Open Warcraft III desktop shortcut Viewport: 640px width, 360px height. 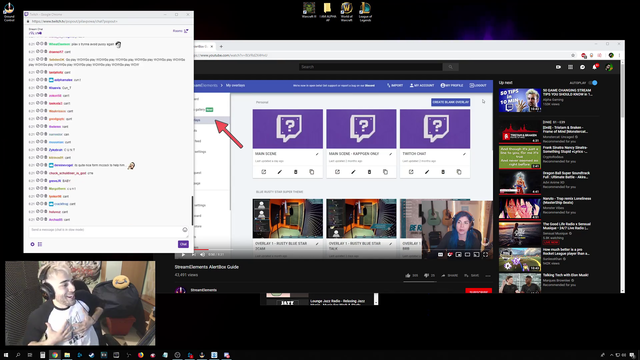coord(309,11)
